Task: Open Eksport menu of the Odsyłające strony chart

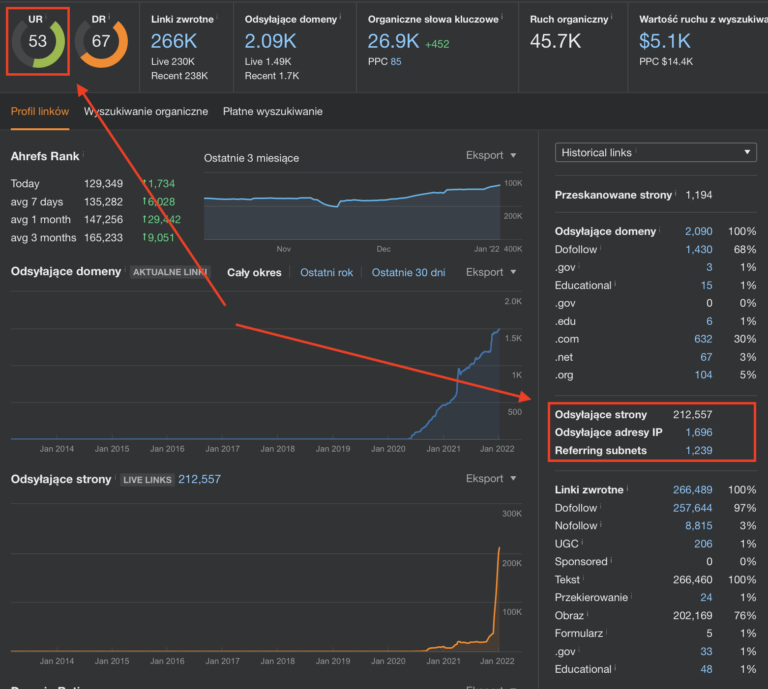Action: point(491,478)
